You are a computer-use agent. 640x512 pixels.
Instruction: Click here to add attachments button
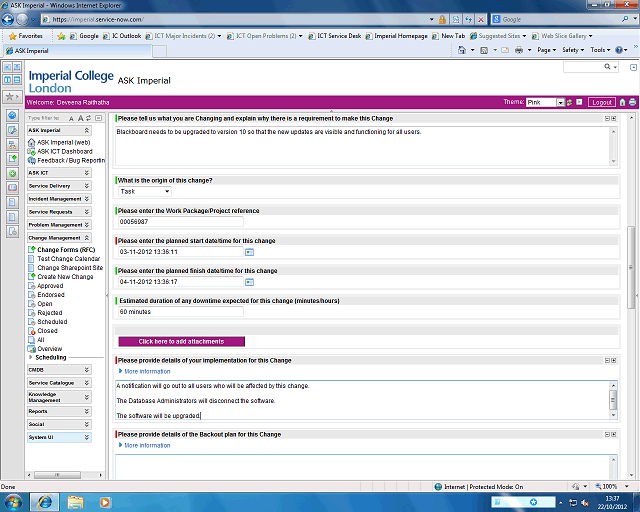click(x=181, y=341)
